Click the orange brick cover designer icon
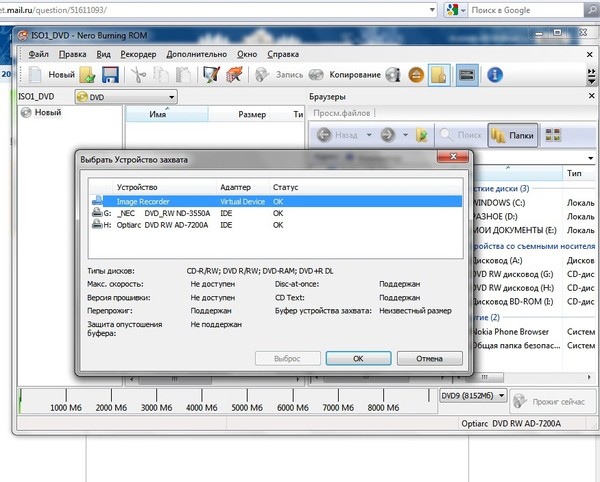The width and height of the screenshot is (600, 482). click(234, 75)
